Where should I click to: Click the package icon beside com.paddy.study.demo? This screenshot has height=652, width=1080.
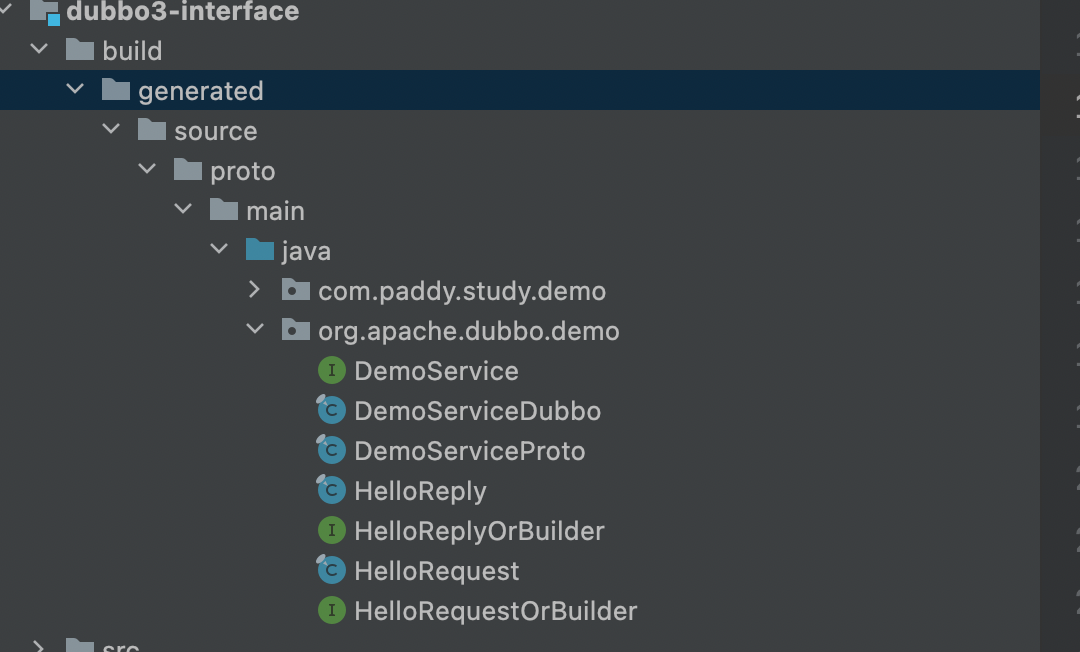tap(295, 290)
